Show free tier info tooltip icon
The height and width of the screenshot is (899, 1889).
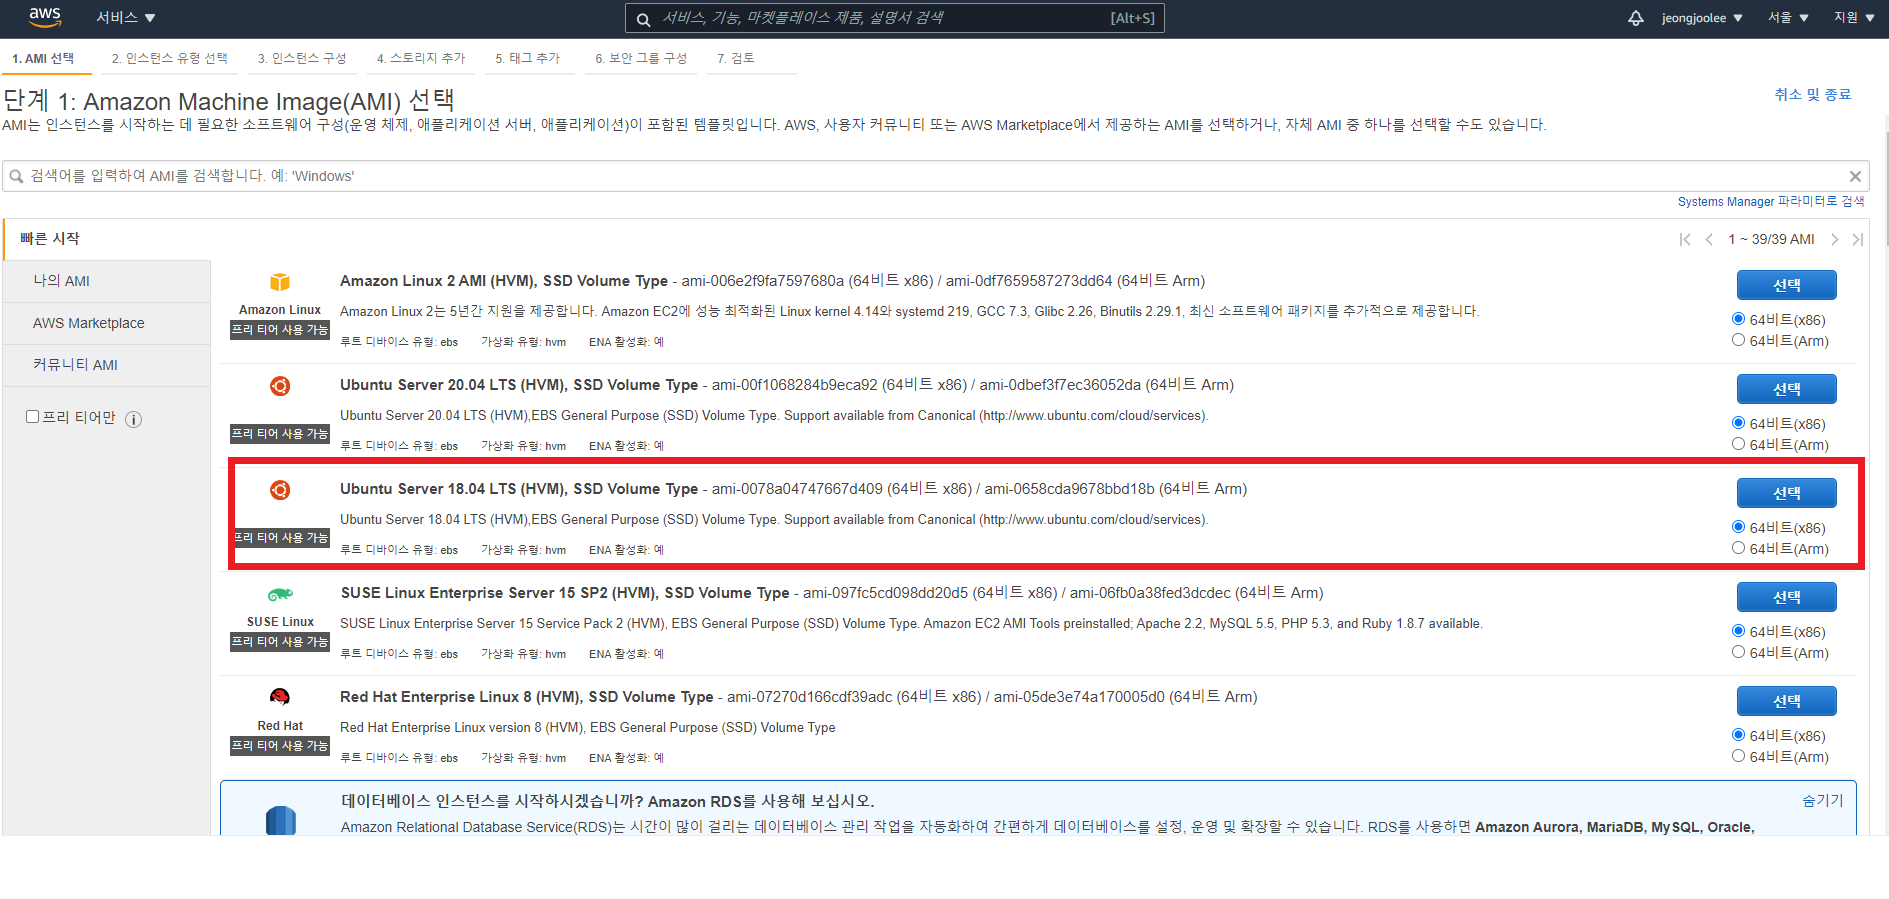click(134, 419)
